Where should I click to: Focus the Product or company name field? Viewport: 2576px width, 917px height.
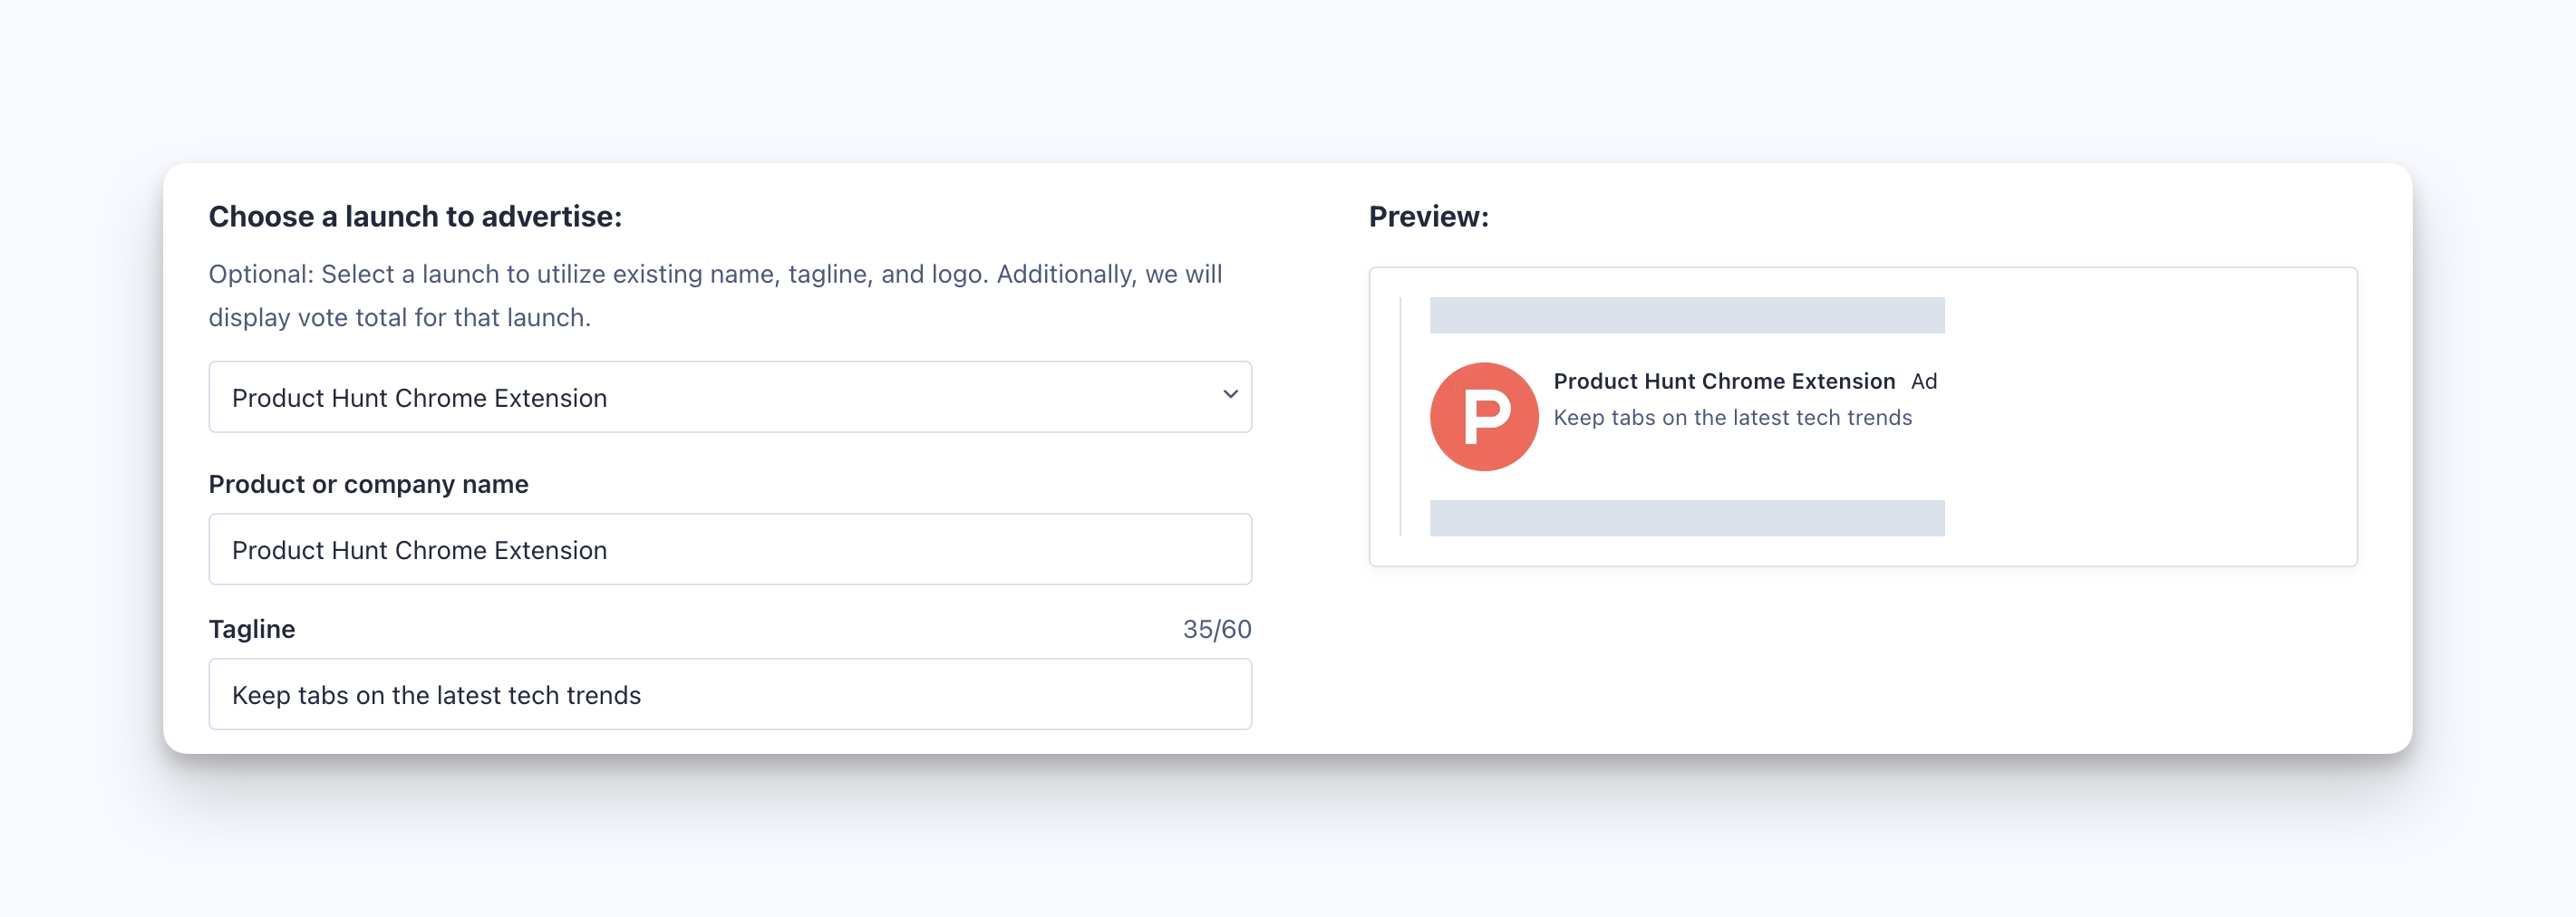728,549
